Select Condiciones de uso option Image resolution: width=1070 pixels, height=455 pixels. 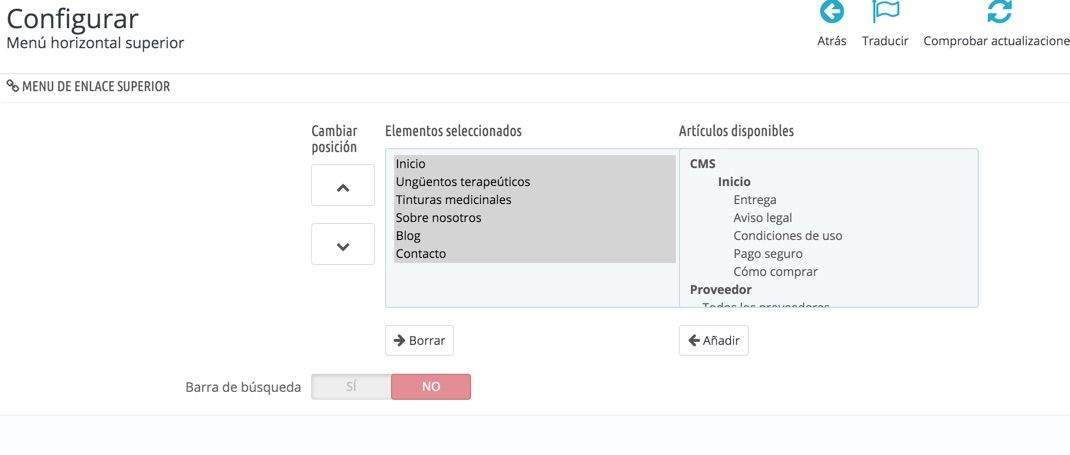[787, 235]
